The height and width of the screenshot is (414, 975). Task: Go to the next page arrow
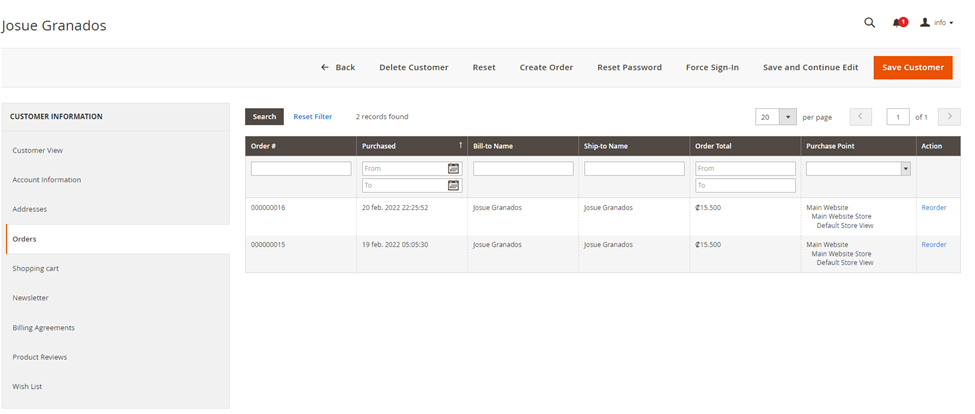click(950, 117)
